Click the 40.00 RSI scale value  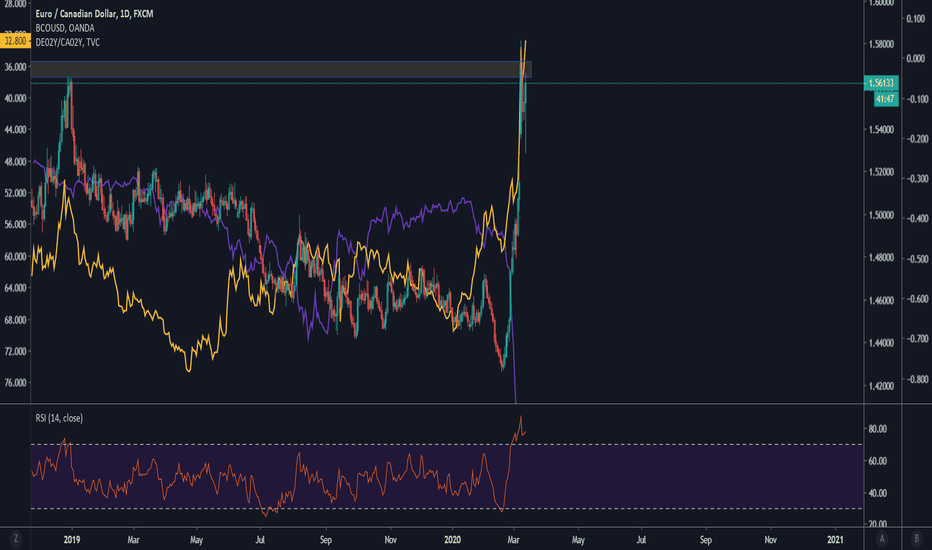(878, 493)
